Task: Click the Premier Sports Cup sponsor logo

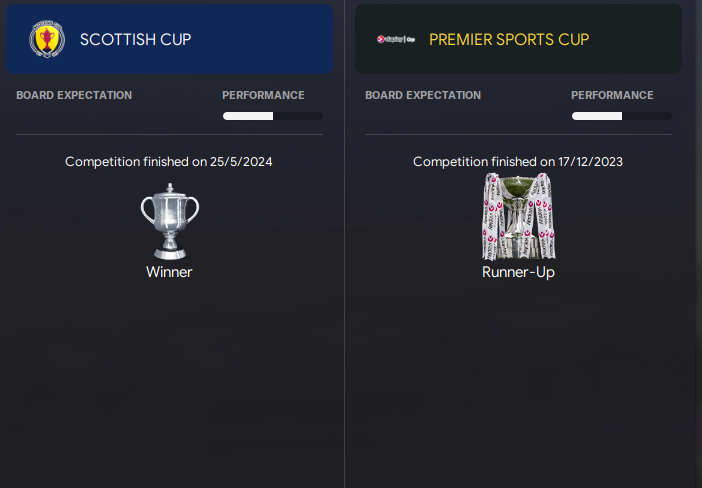Action: pos(396,40)
